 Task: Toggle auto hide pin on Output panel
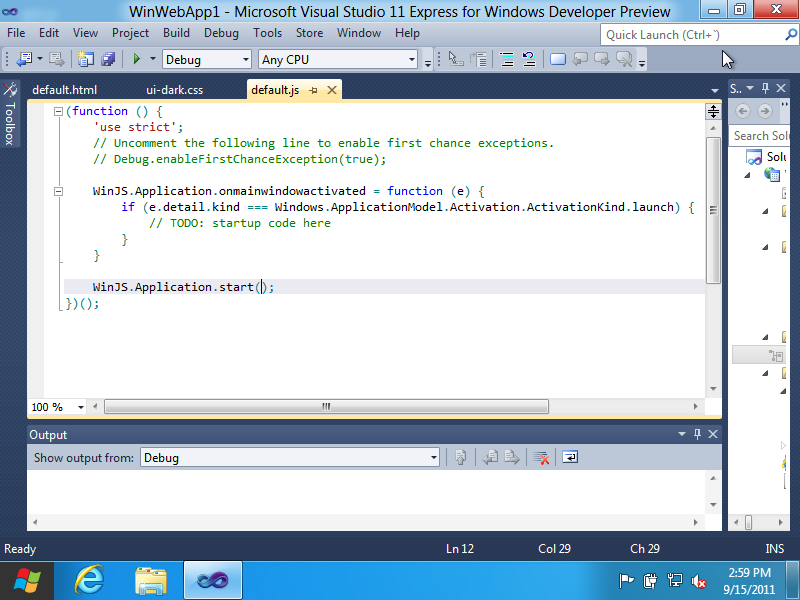(697, 435)
